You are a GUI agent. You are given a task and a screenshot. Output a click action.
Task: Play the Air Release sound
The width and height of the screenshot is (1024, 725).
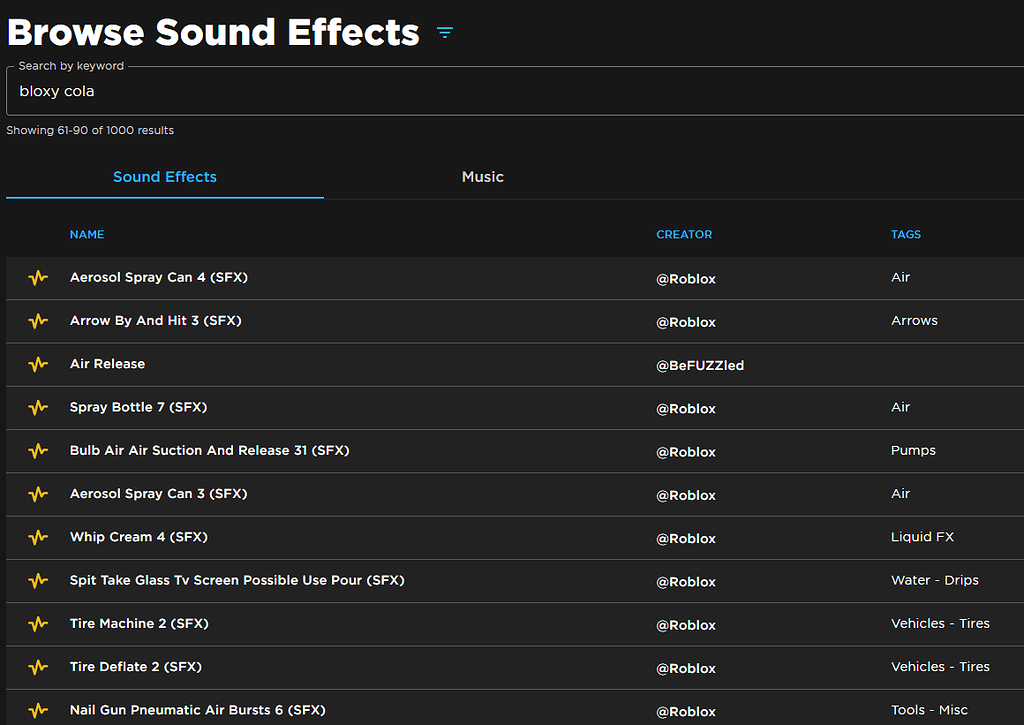click(x=38, y=364)
